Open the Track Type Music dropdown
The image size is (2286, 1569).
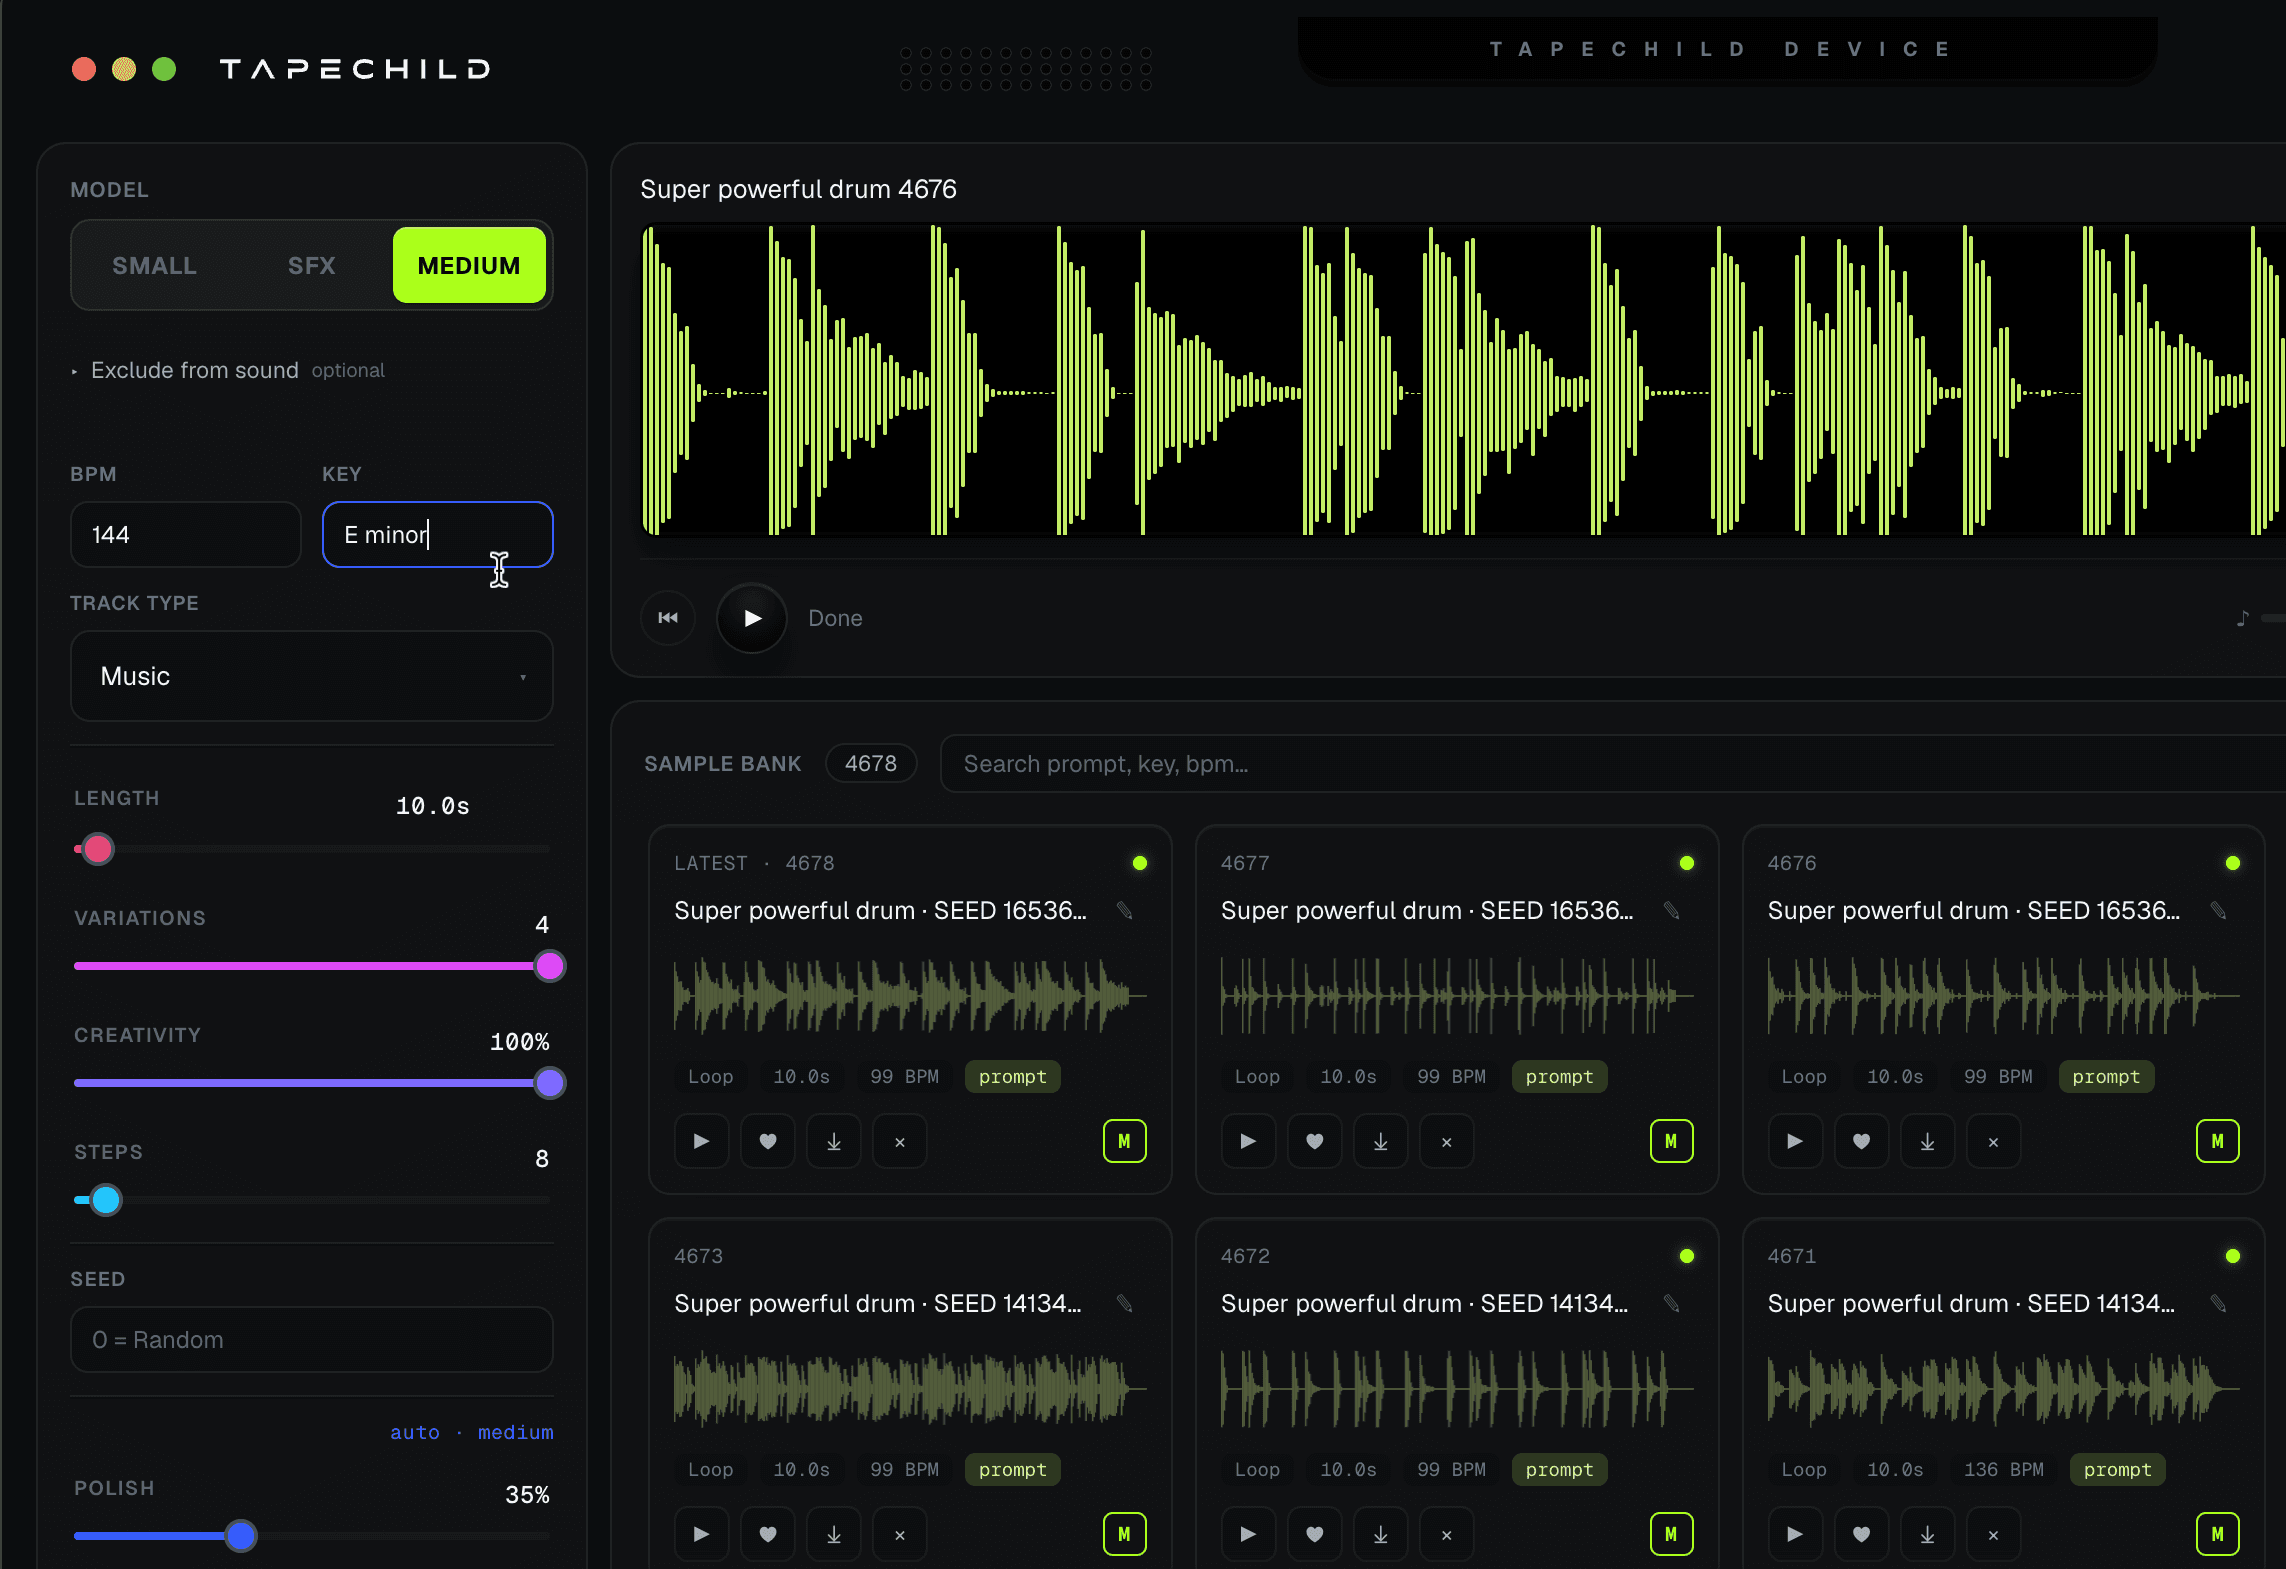[x=311, y=676]
